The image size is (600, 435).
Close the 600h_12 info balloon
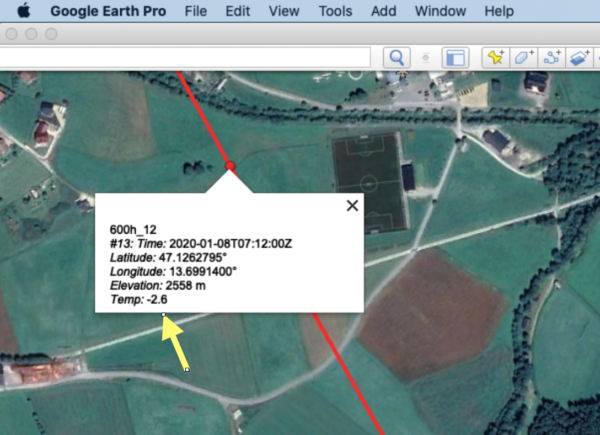(x=352, y=205)
